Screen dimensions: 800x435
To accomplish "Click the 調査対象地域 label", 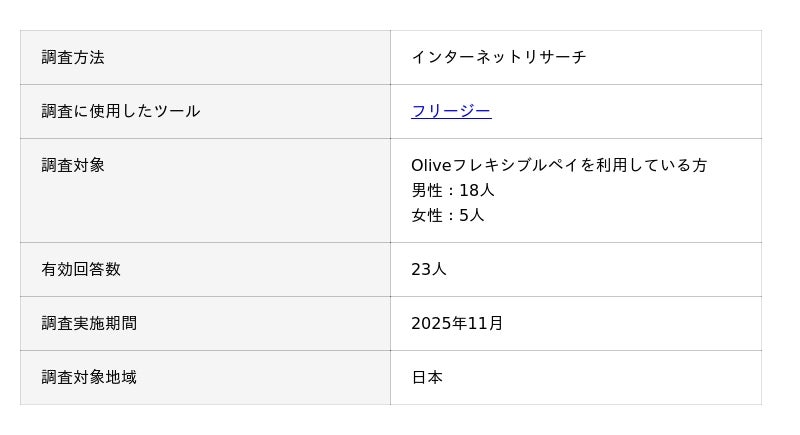I will coord(89,377).
